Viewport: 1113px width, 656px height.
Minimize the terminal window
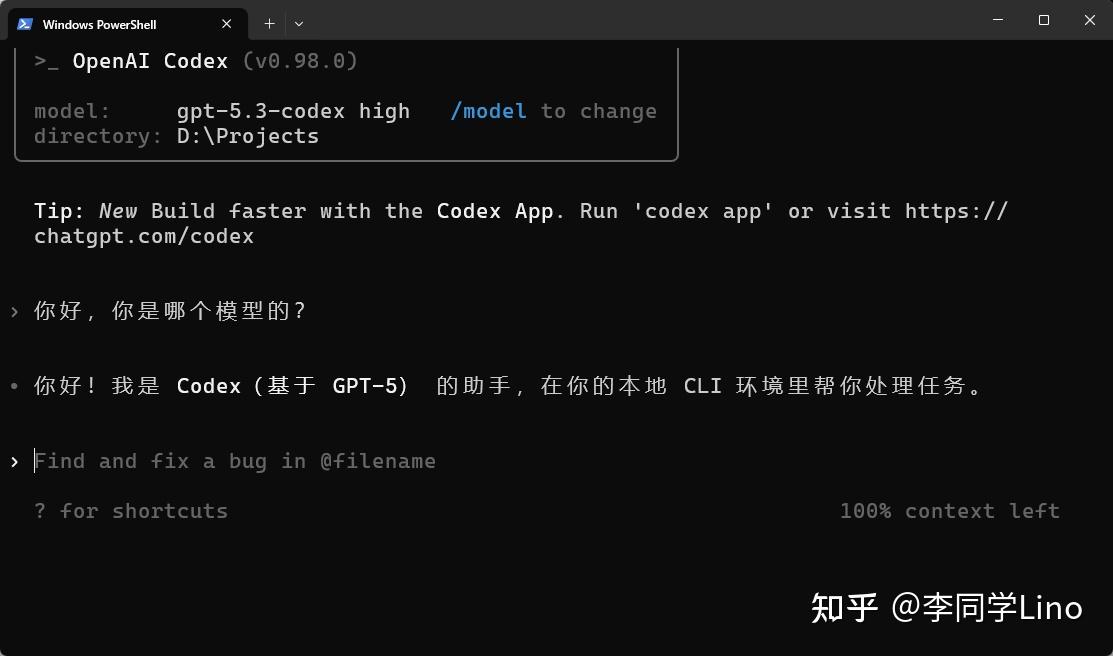pos(997,20)
